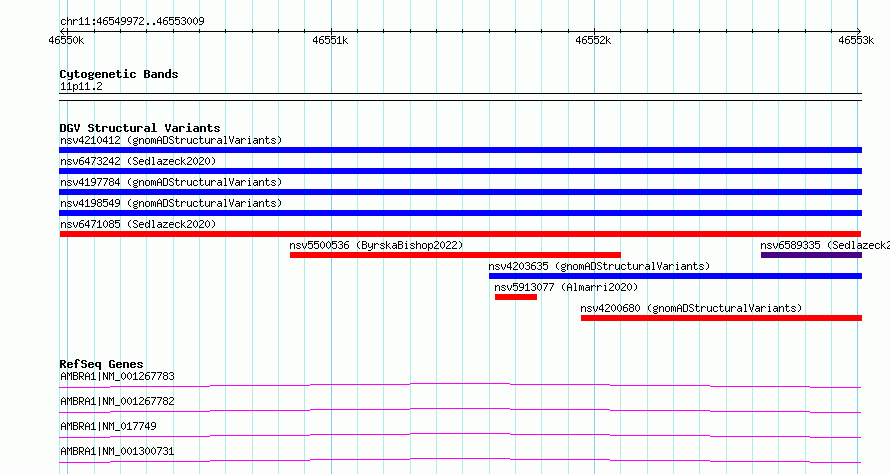Select the AMBRA1|NM_001300731 transcript label
890x474 pixels.
[117, 451]
